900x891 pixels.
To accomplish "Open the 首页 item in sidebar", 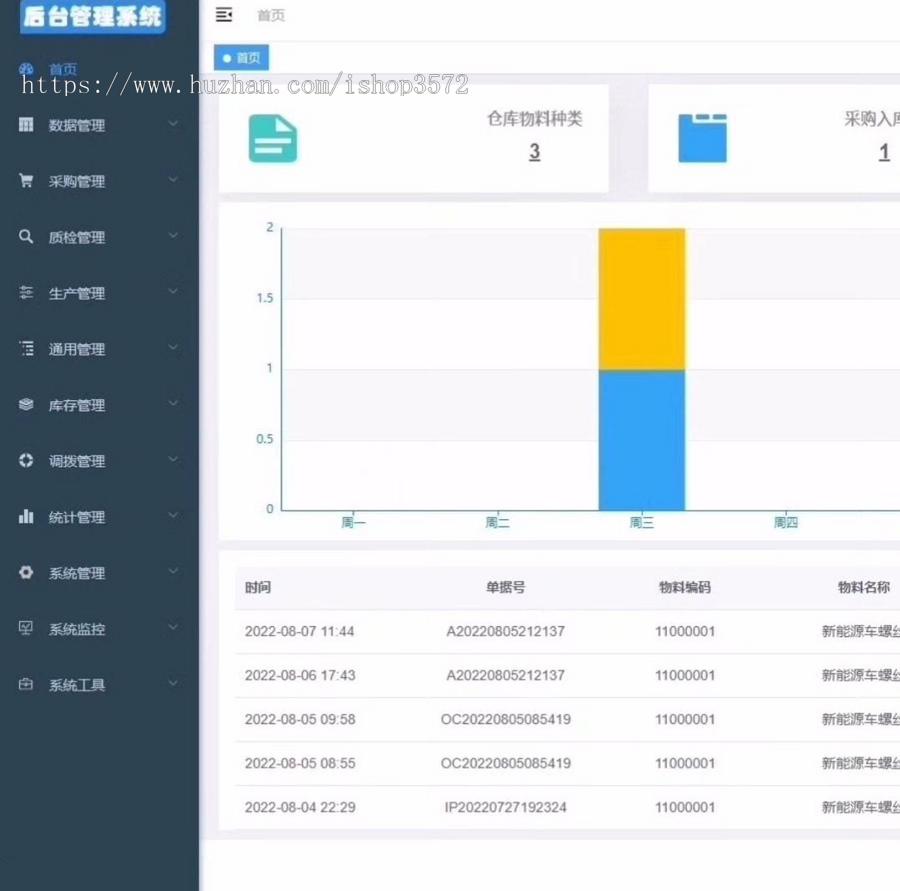I will coord(63,69).
